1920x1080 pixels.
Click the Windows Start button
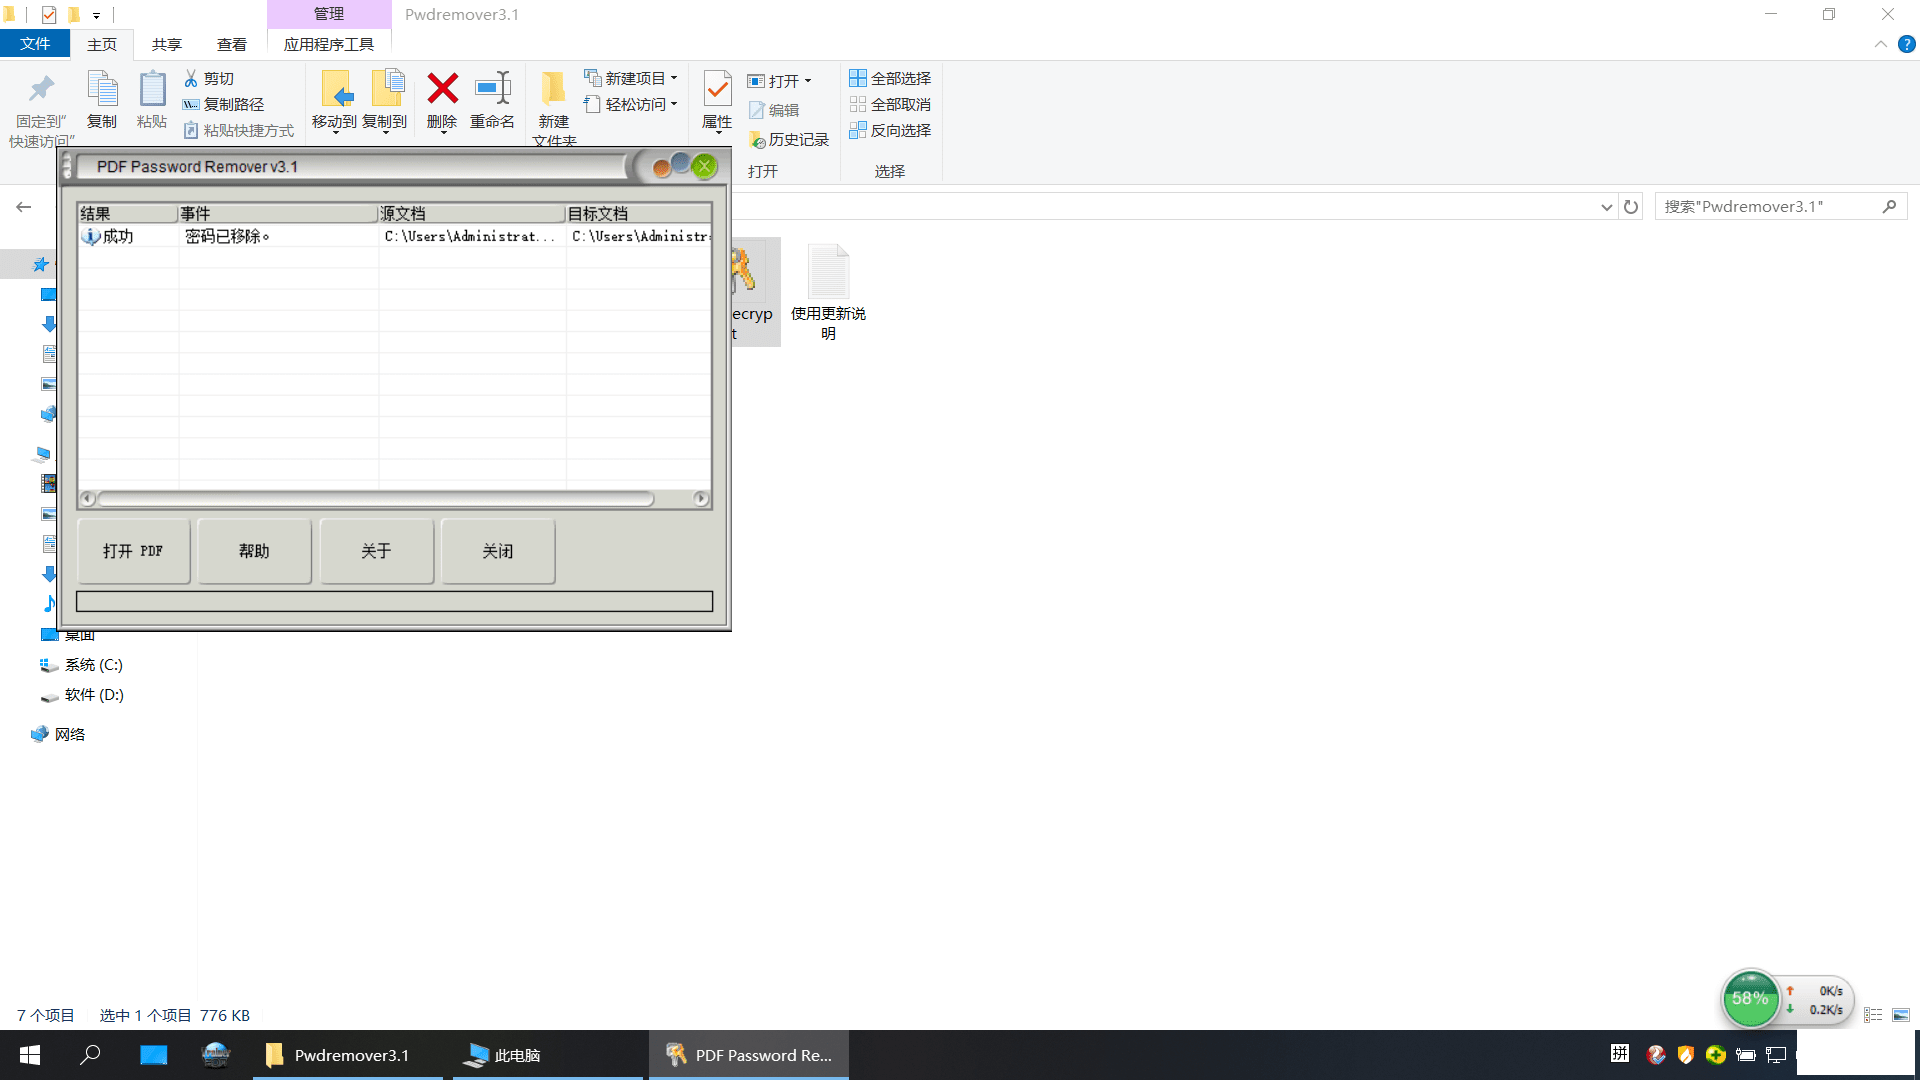point(30,1055)
